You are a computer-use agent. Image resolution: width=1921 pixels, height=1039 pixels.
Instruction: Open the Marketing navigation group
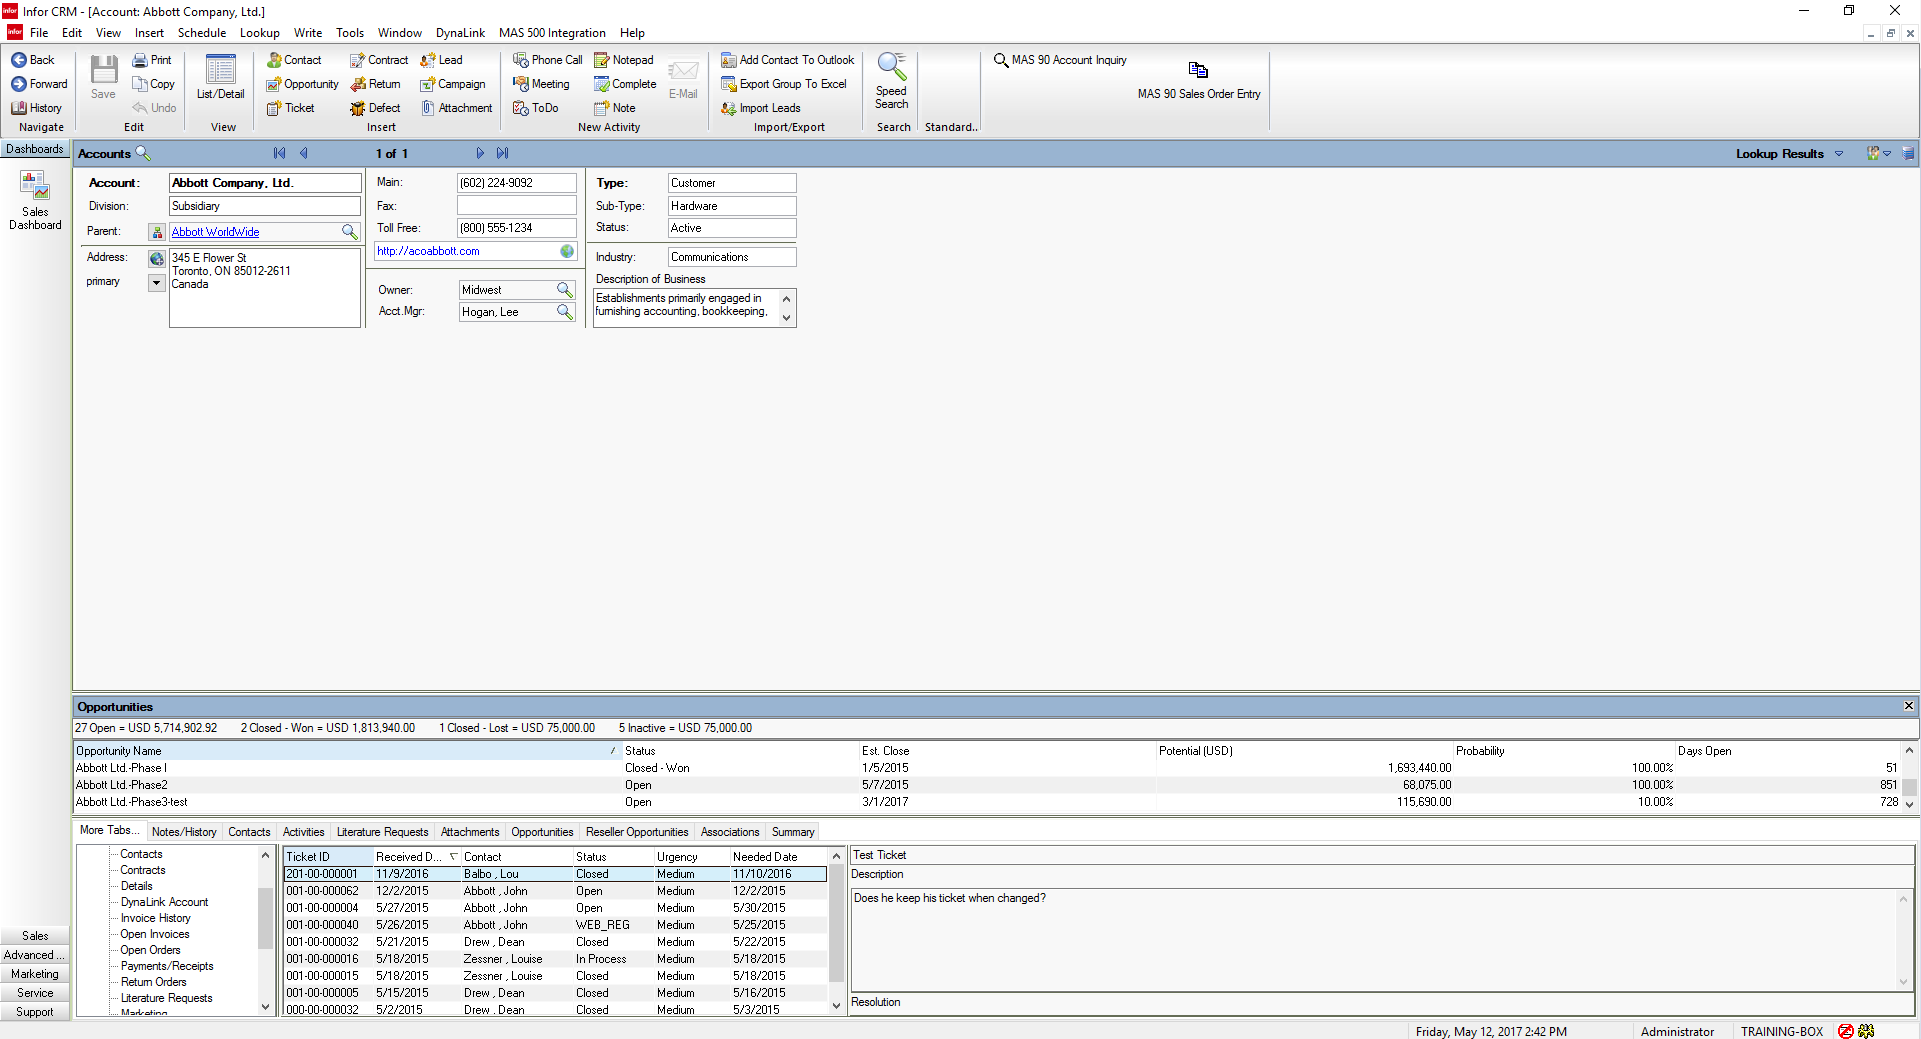coord(35,974)
